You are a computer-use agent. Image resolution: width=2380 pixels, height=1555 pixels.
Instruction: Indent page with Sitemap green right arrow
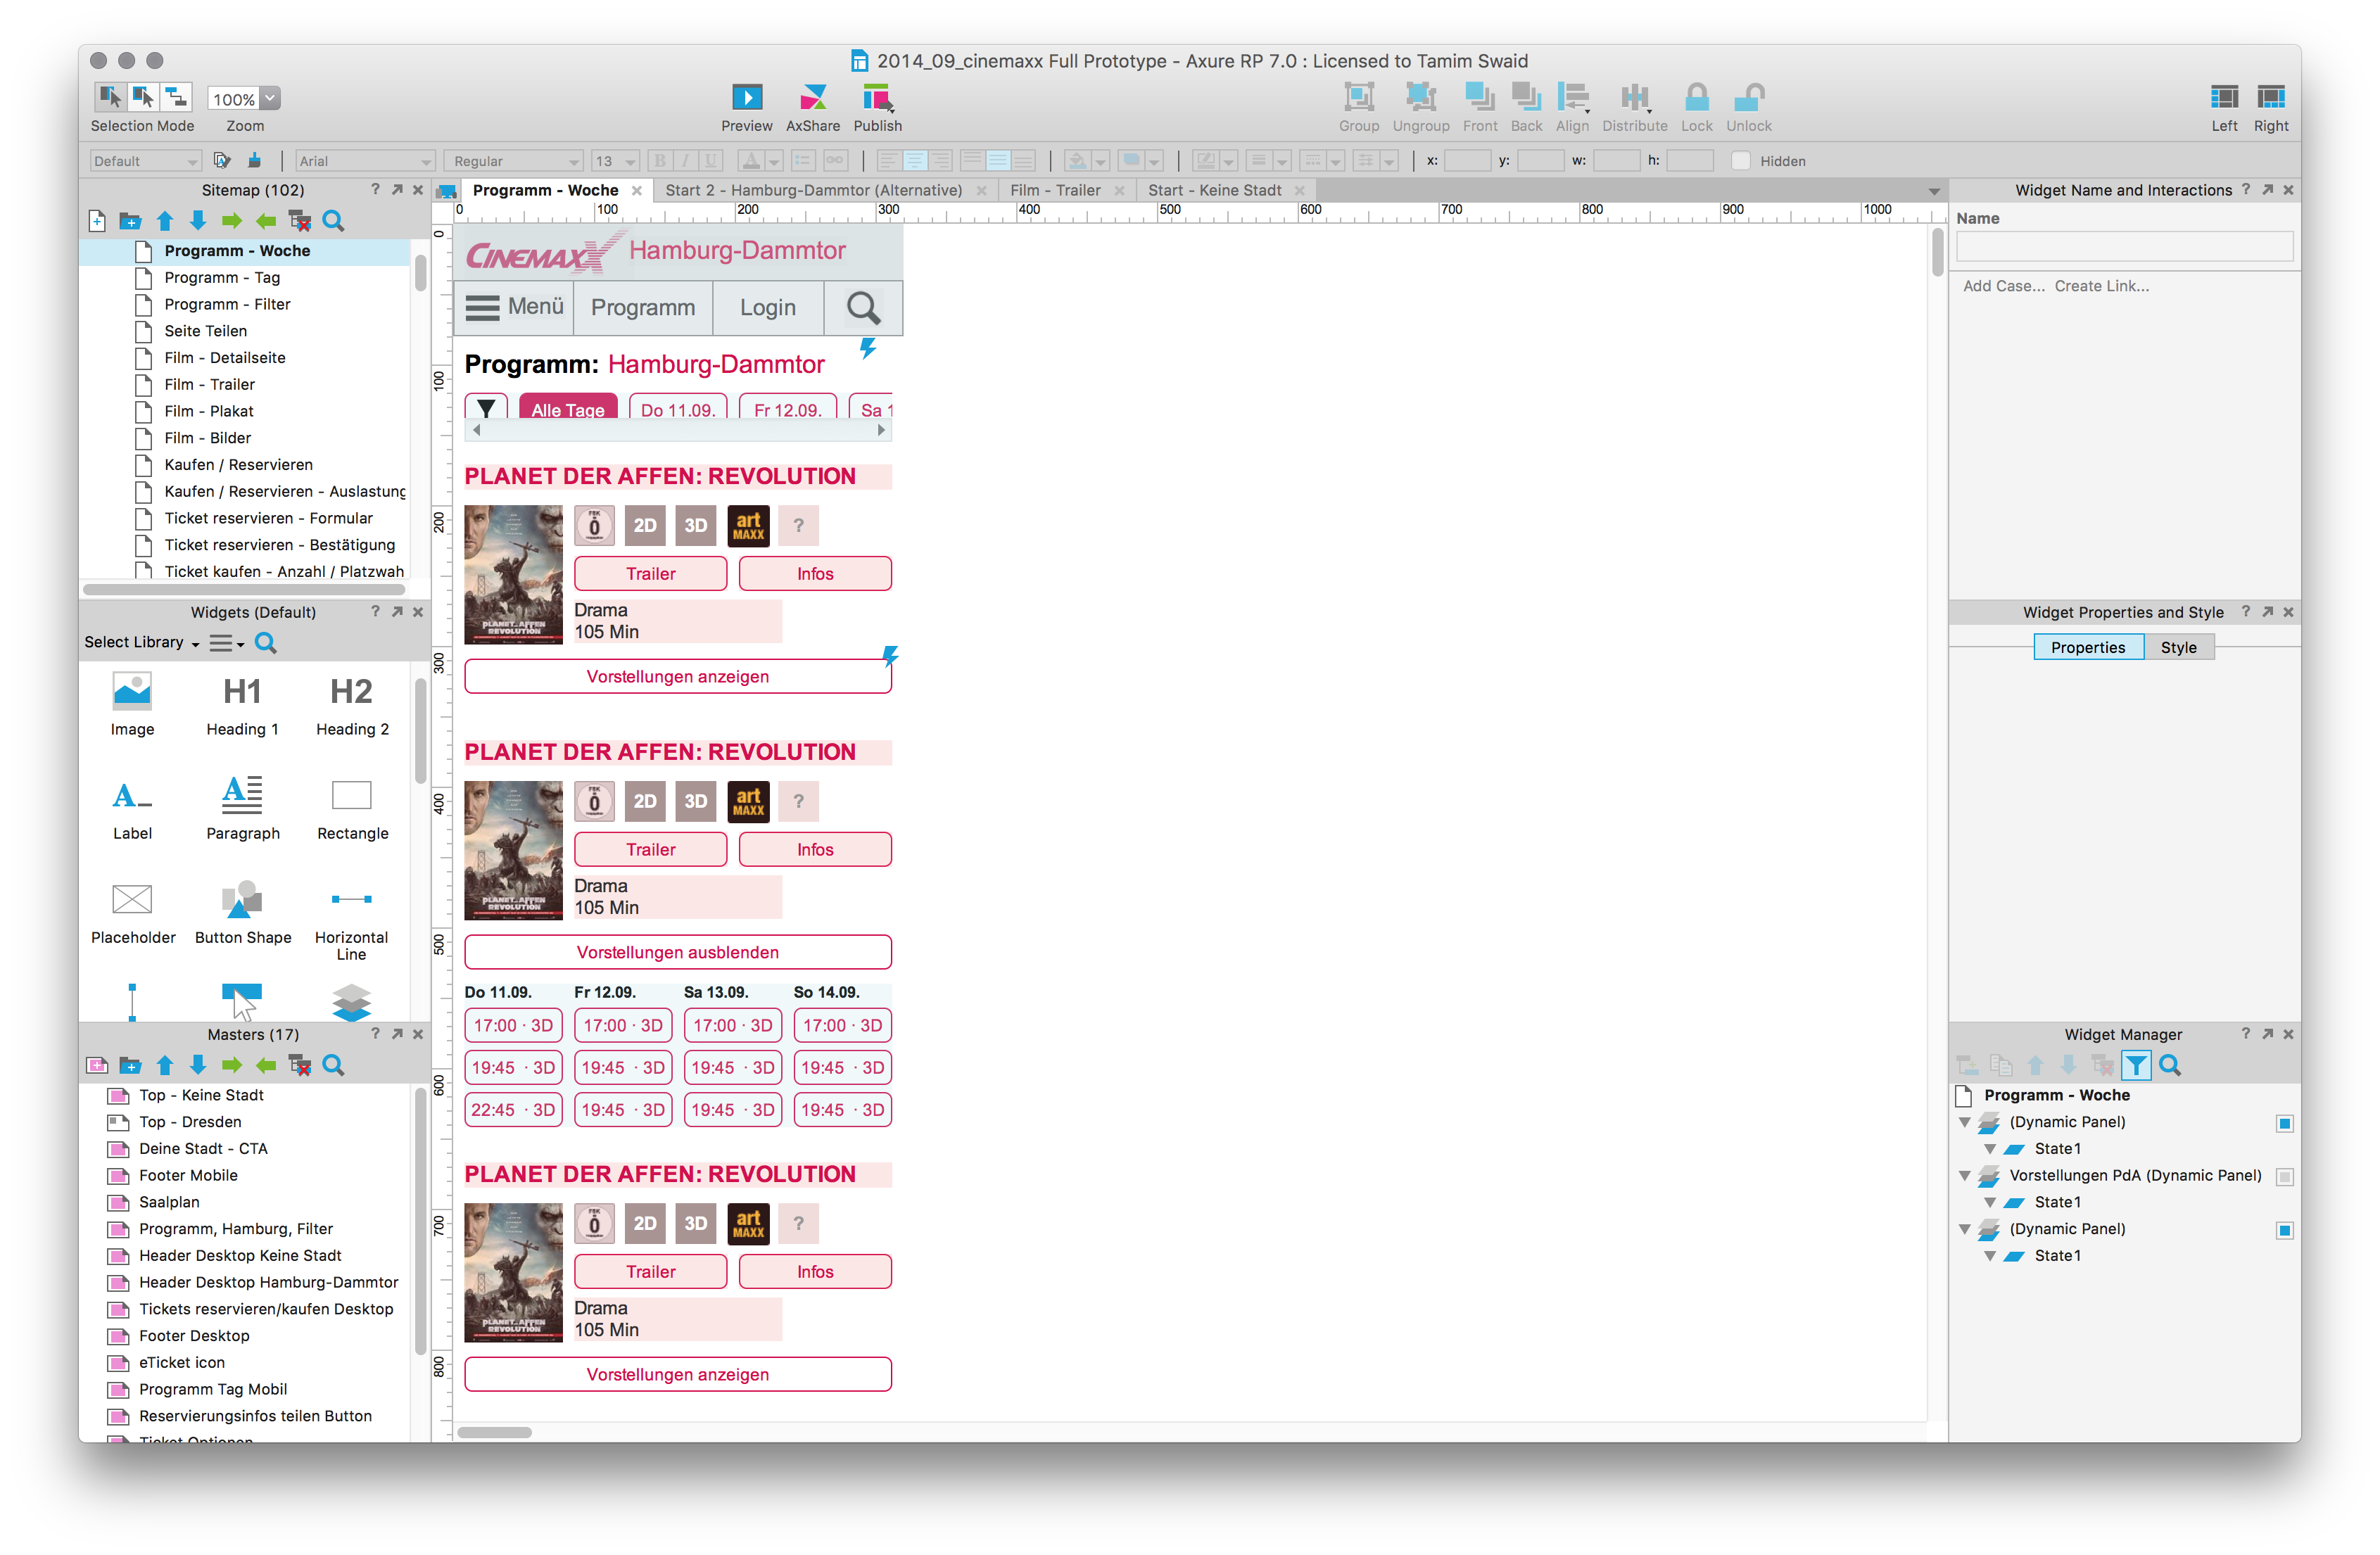(x=232, y=221)
